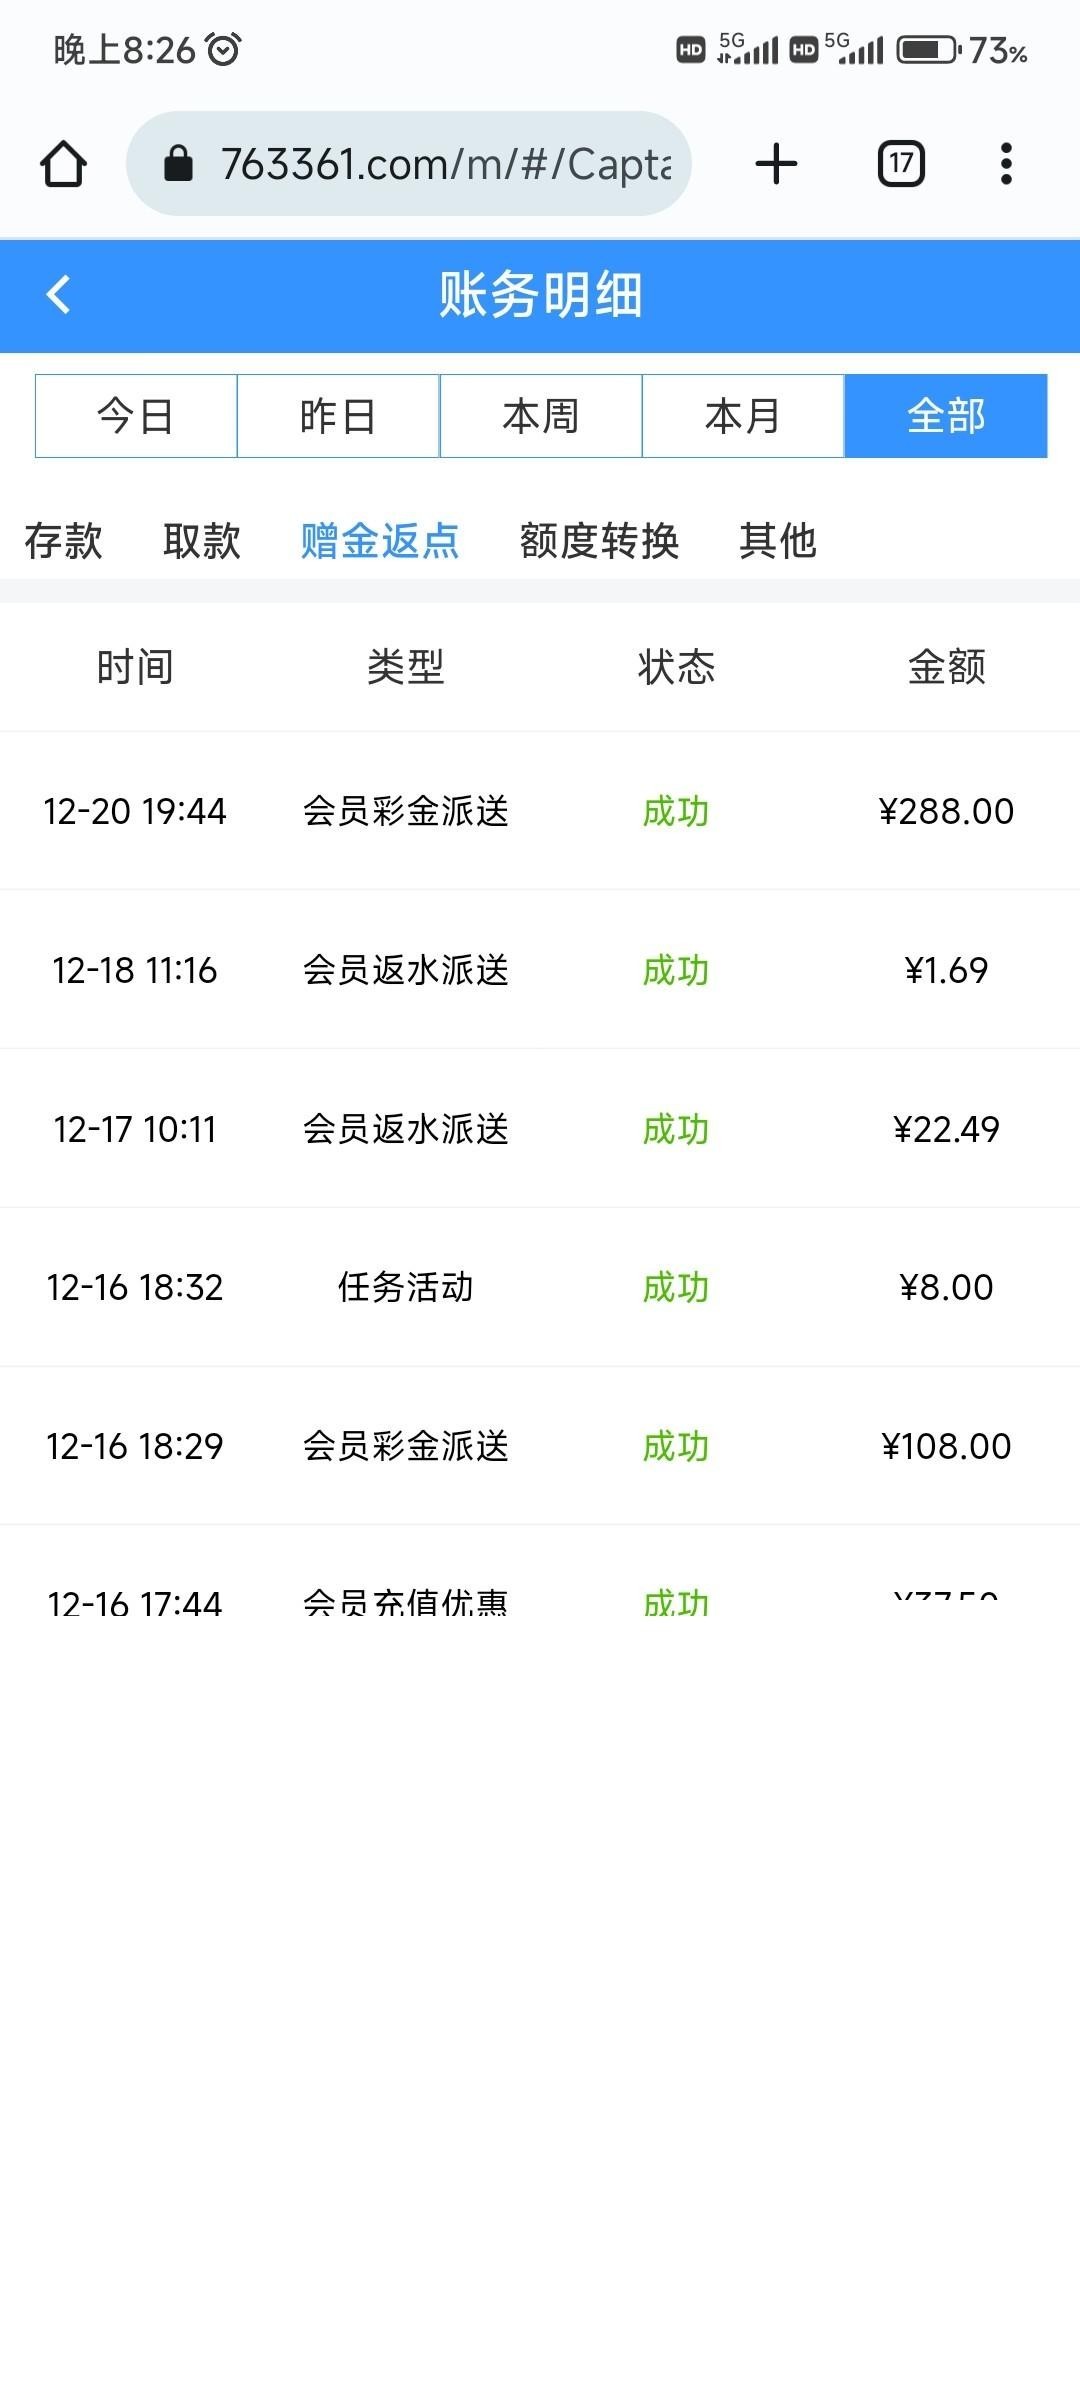Tap the lock icon in address bar
Viewport: 1080px width, 2400px height.
point(178,164)
